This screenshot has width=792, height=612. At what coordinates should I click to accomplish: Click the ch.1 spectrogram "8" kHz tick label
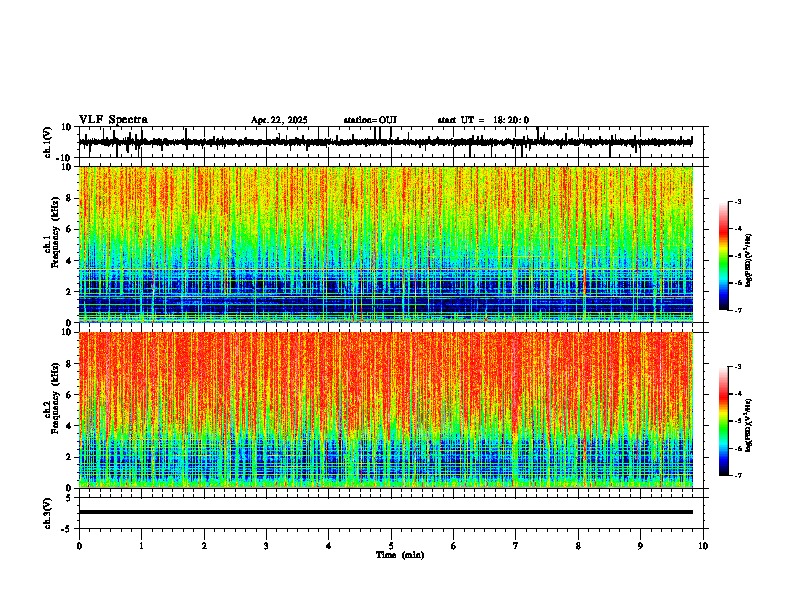(x=70, y=198)
